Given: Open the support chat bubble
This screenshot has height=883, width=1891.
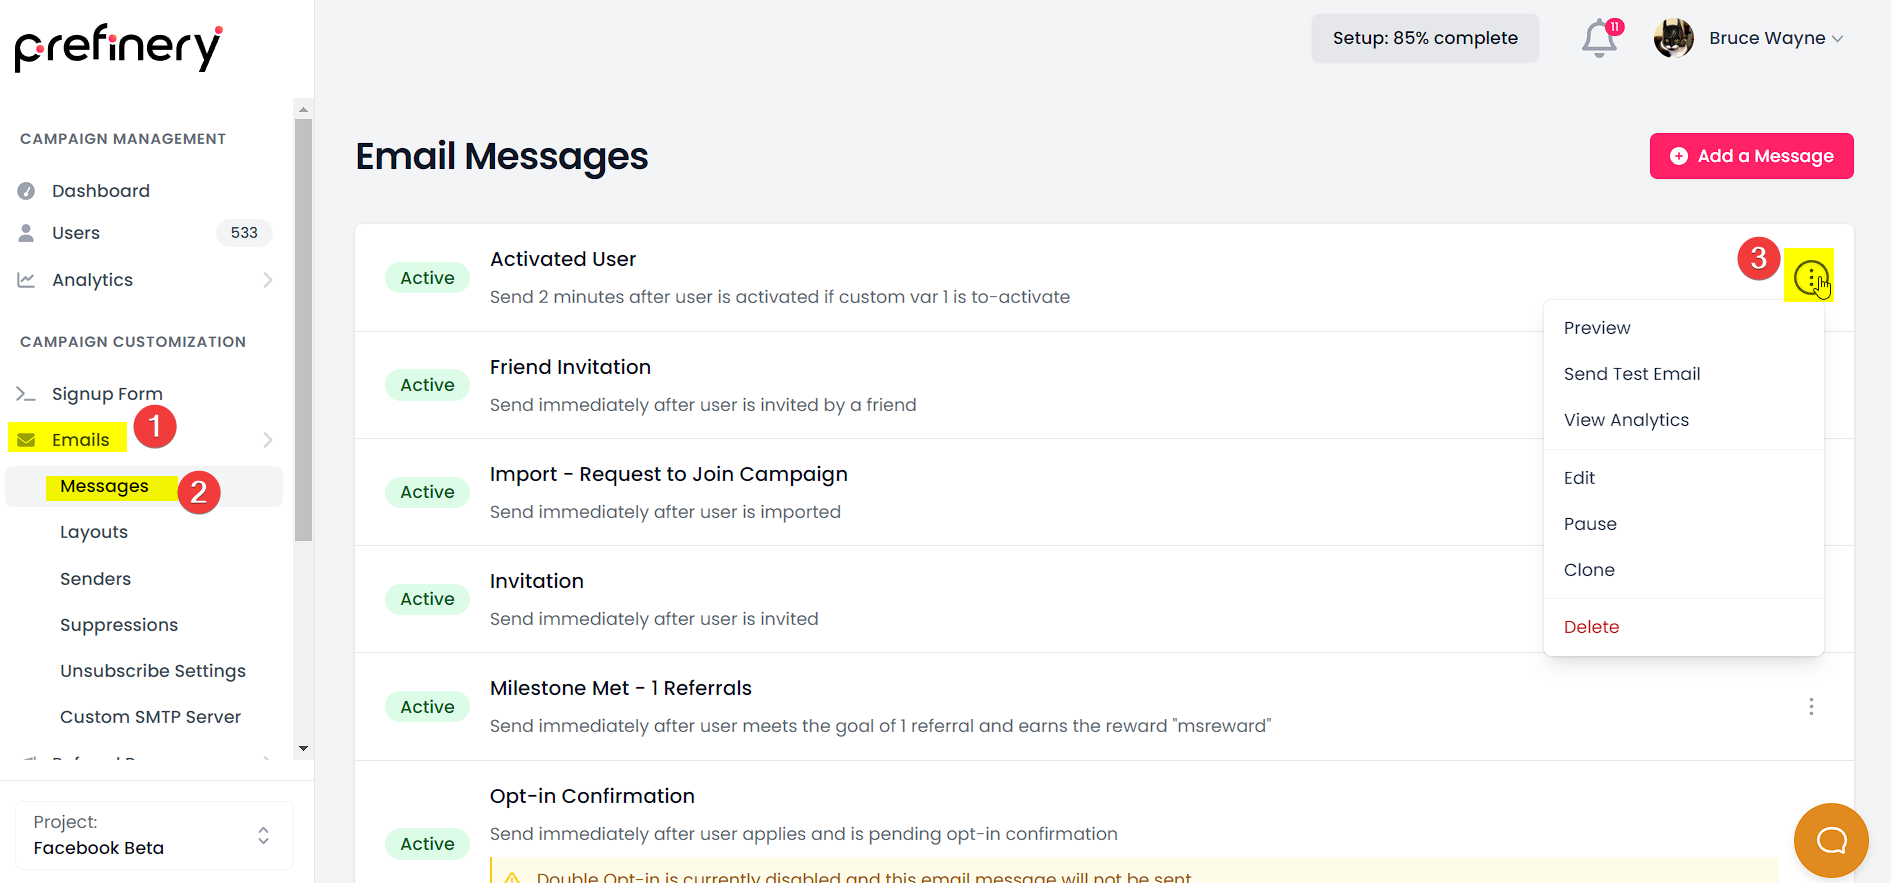Looking at the screenshot, I should click(1831, 840).
